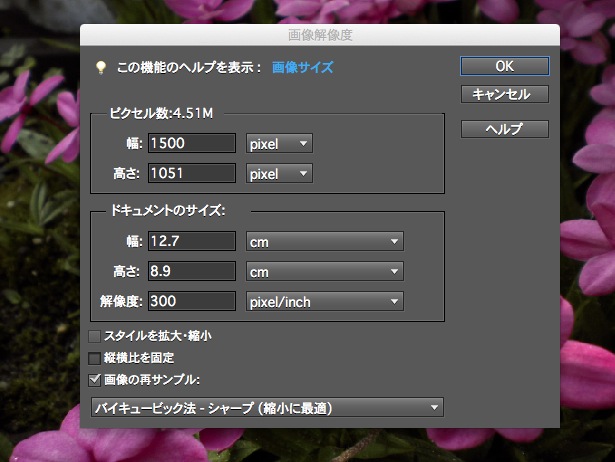Focus the pixel height field showing 1051
The width and height of the screenshot is (615, 462).
click(x=191, y=173)
